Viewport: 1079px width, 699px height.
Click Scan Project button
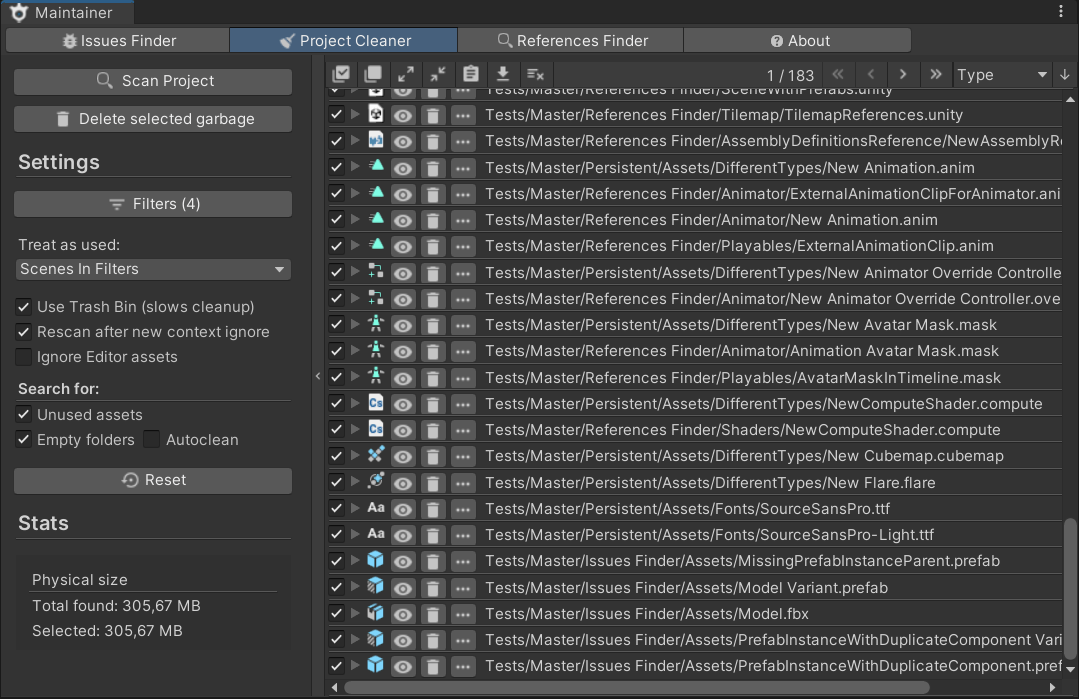pos(153,81)
